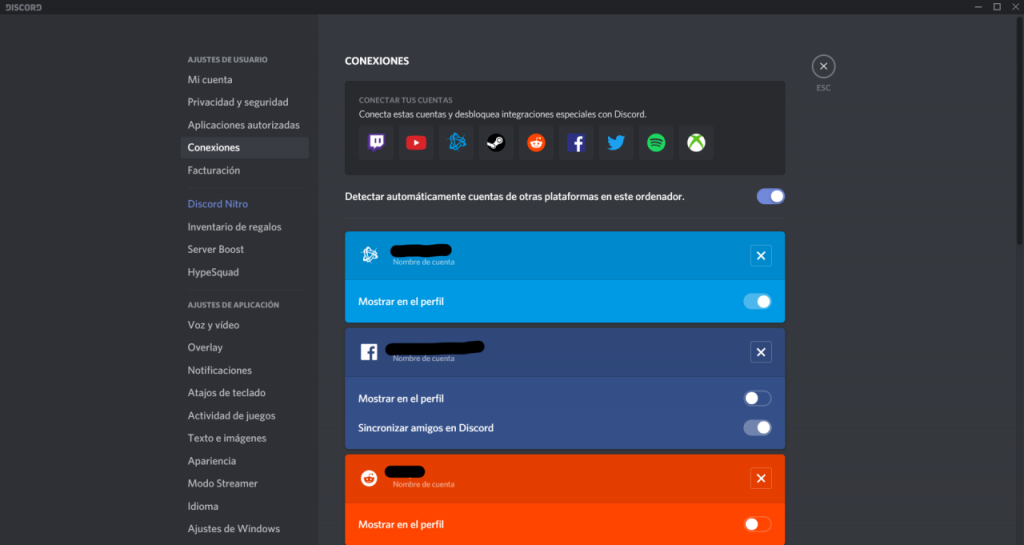Go to Privacidad y seguridad

pyautogui.click(x=238, y=102)
